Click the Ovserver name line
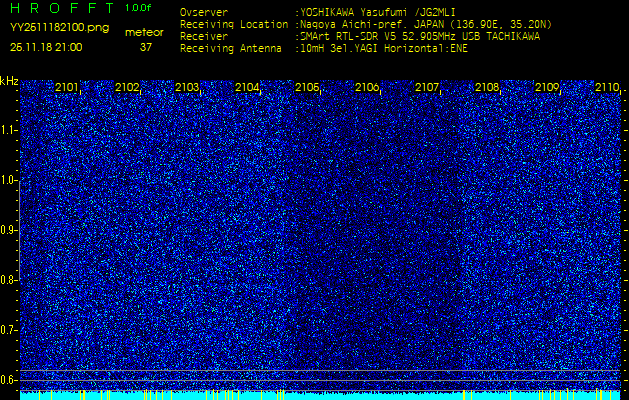The width and height of the screenshot is (629, 400). click(x=318, y=13)
